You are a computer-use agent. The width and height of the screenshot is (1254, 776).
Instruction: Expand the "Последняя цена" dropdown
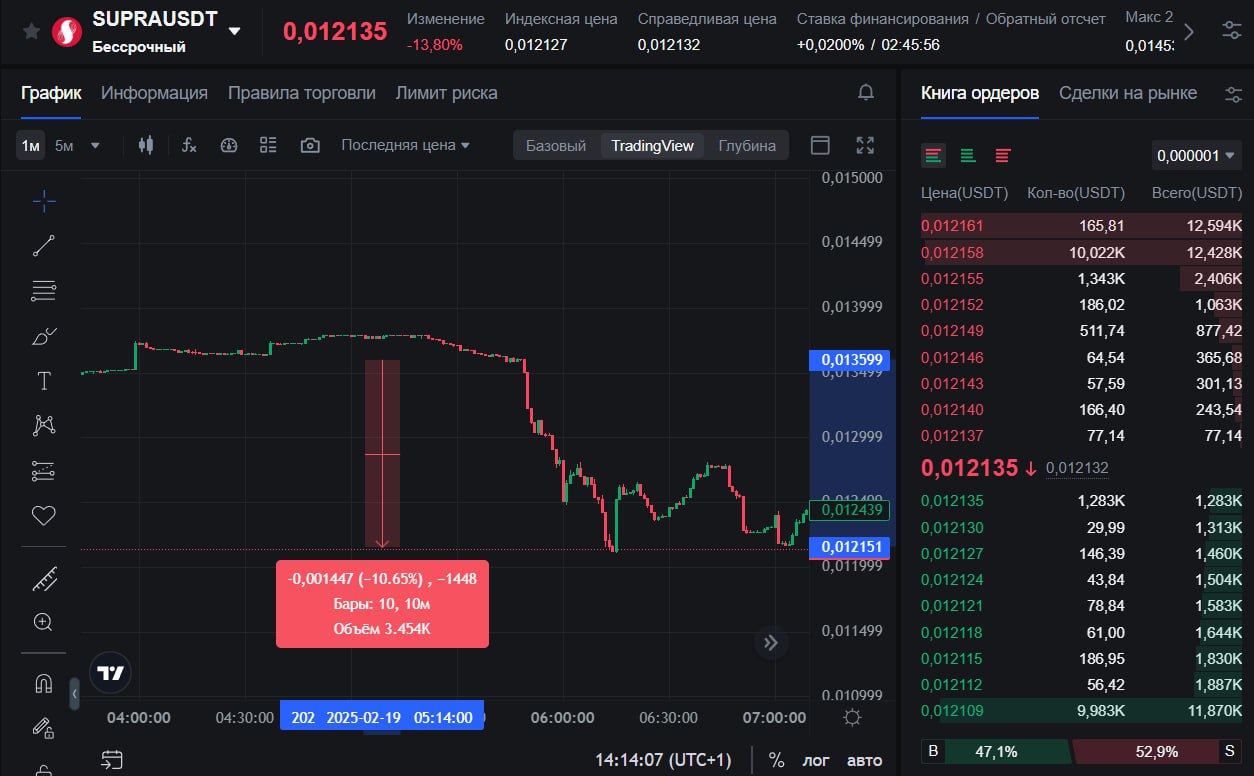(405, 145)
